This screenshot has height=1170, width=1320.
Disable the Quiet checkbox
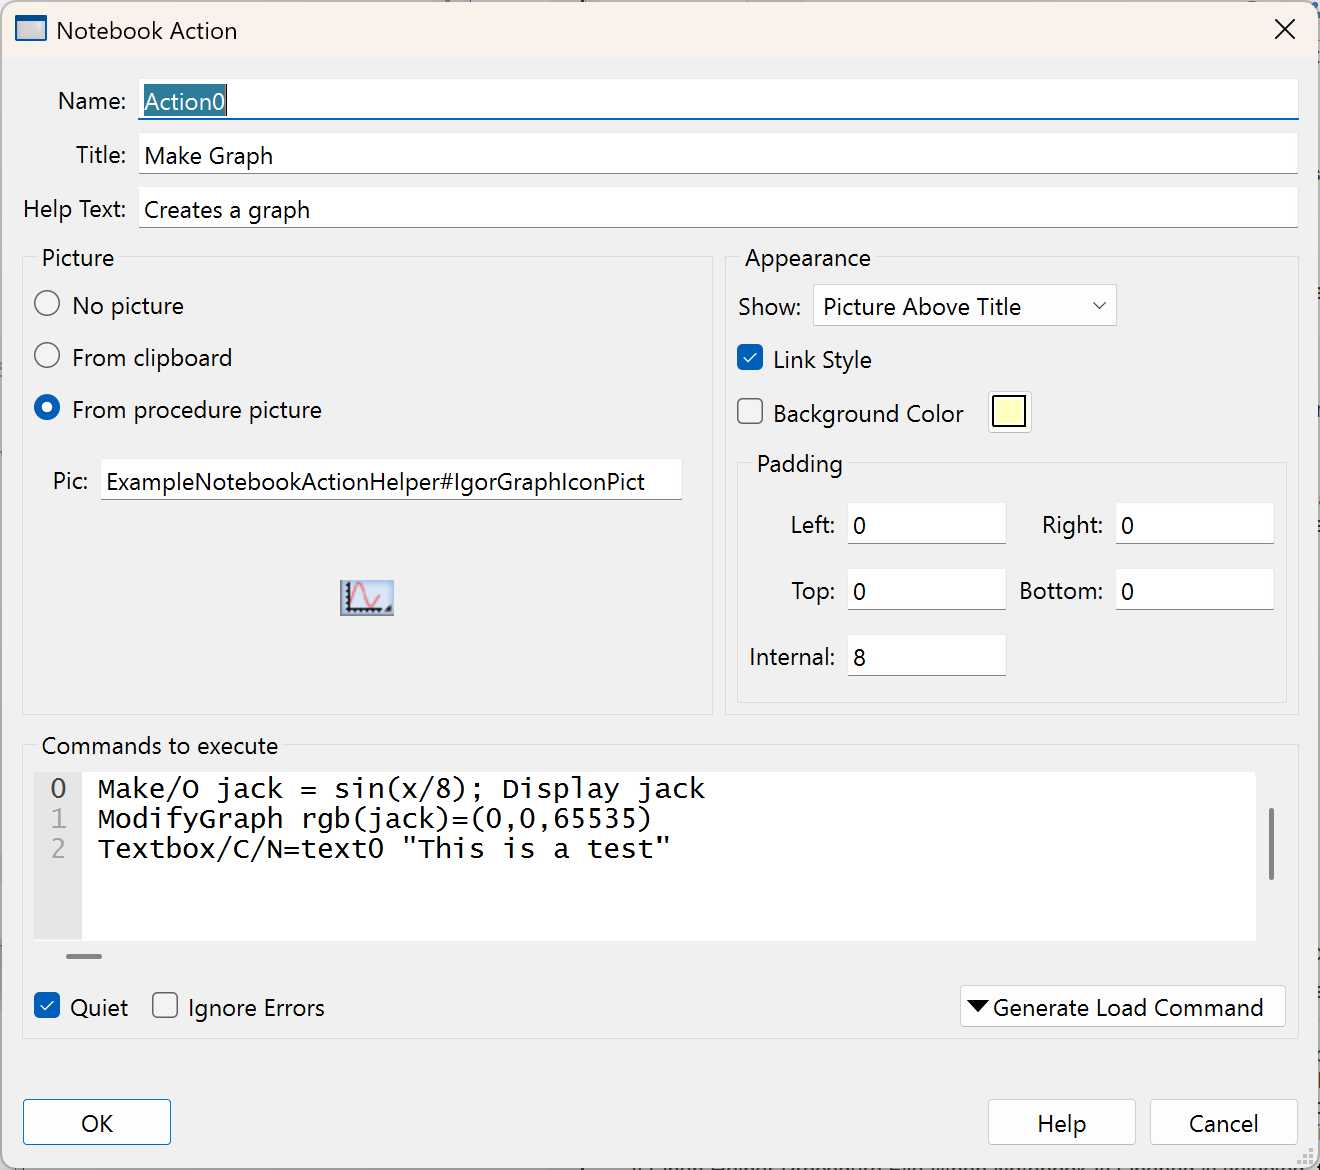[x=47, y=1006]
